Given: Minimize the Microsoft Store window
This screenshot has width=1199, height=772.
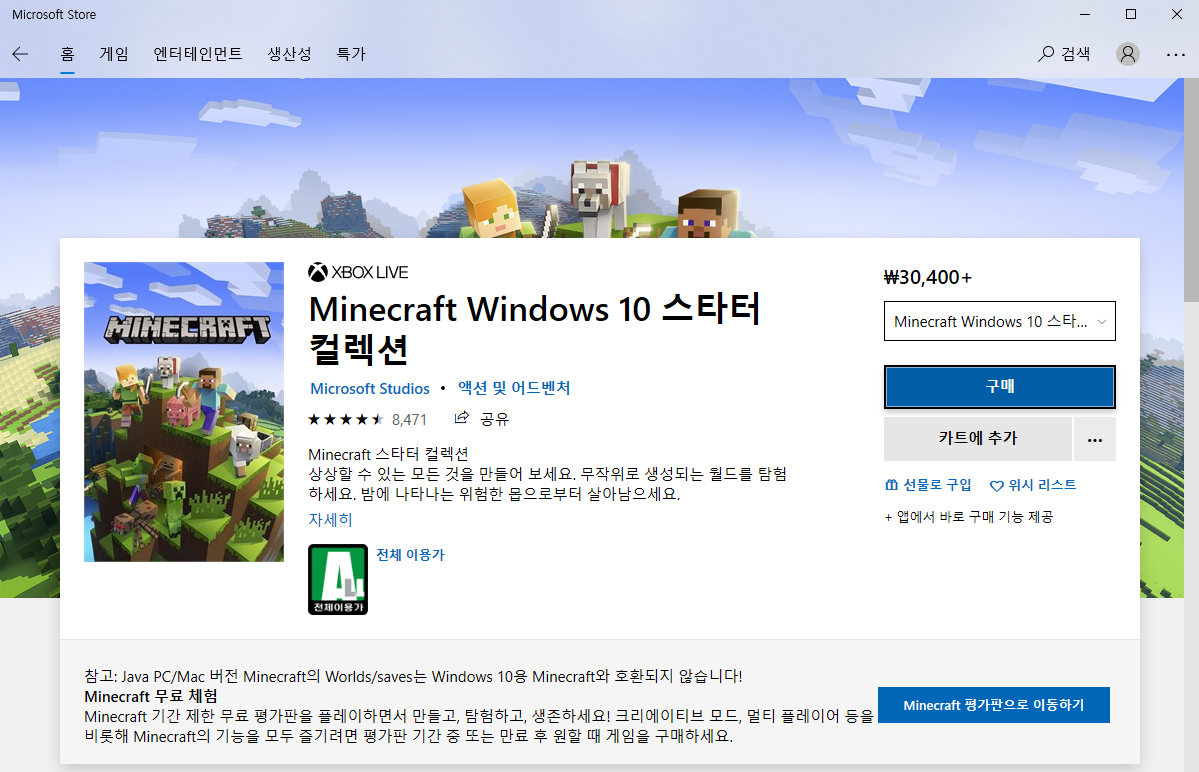Looking at the screenshot, I should 1085,14.
